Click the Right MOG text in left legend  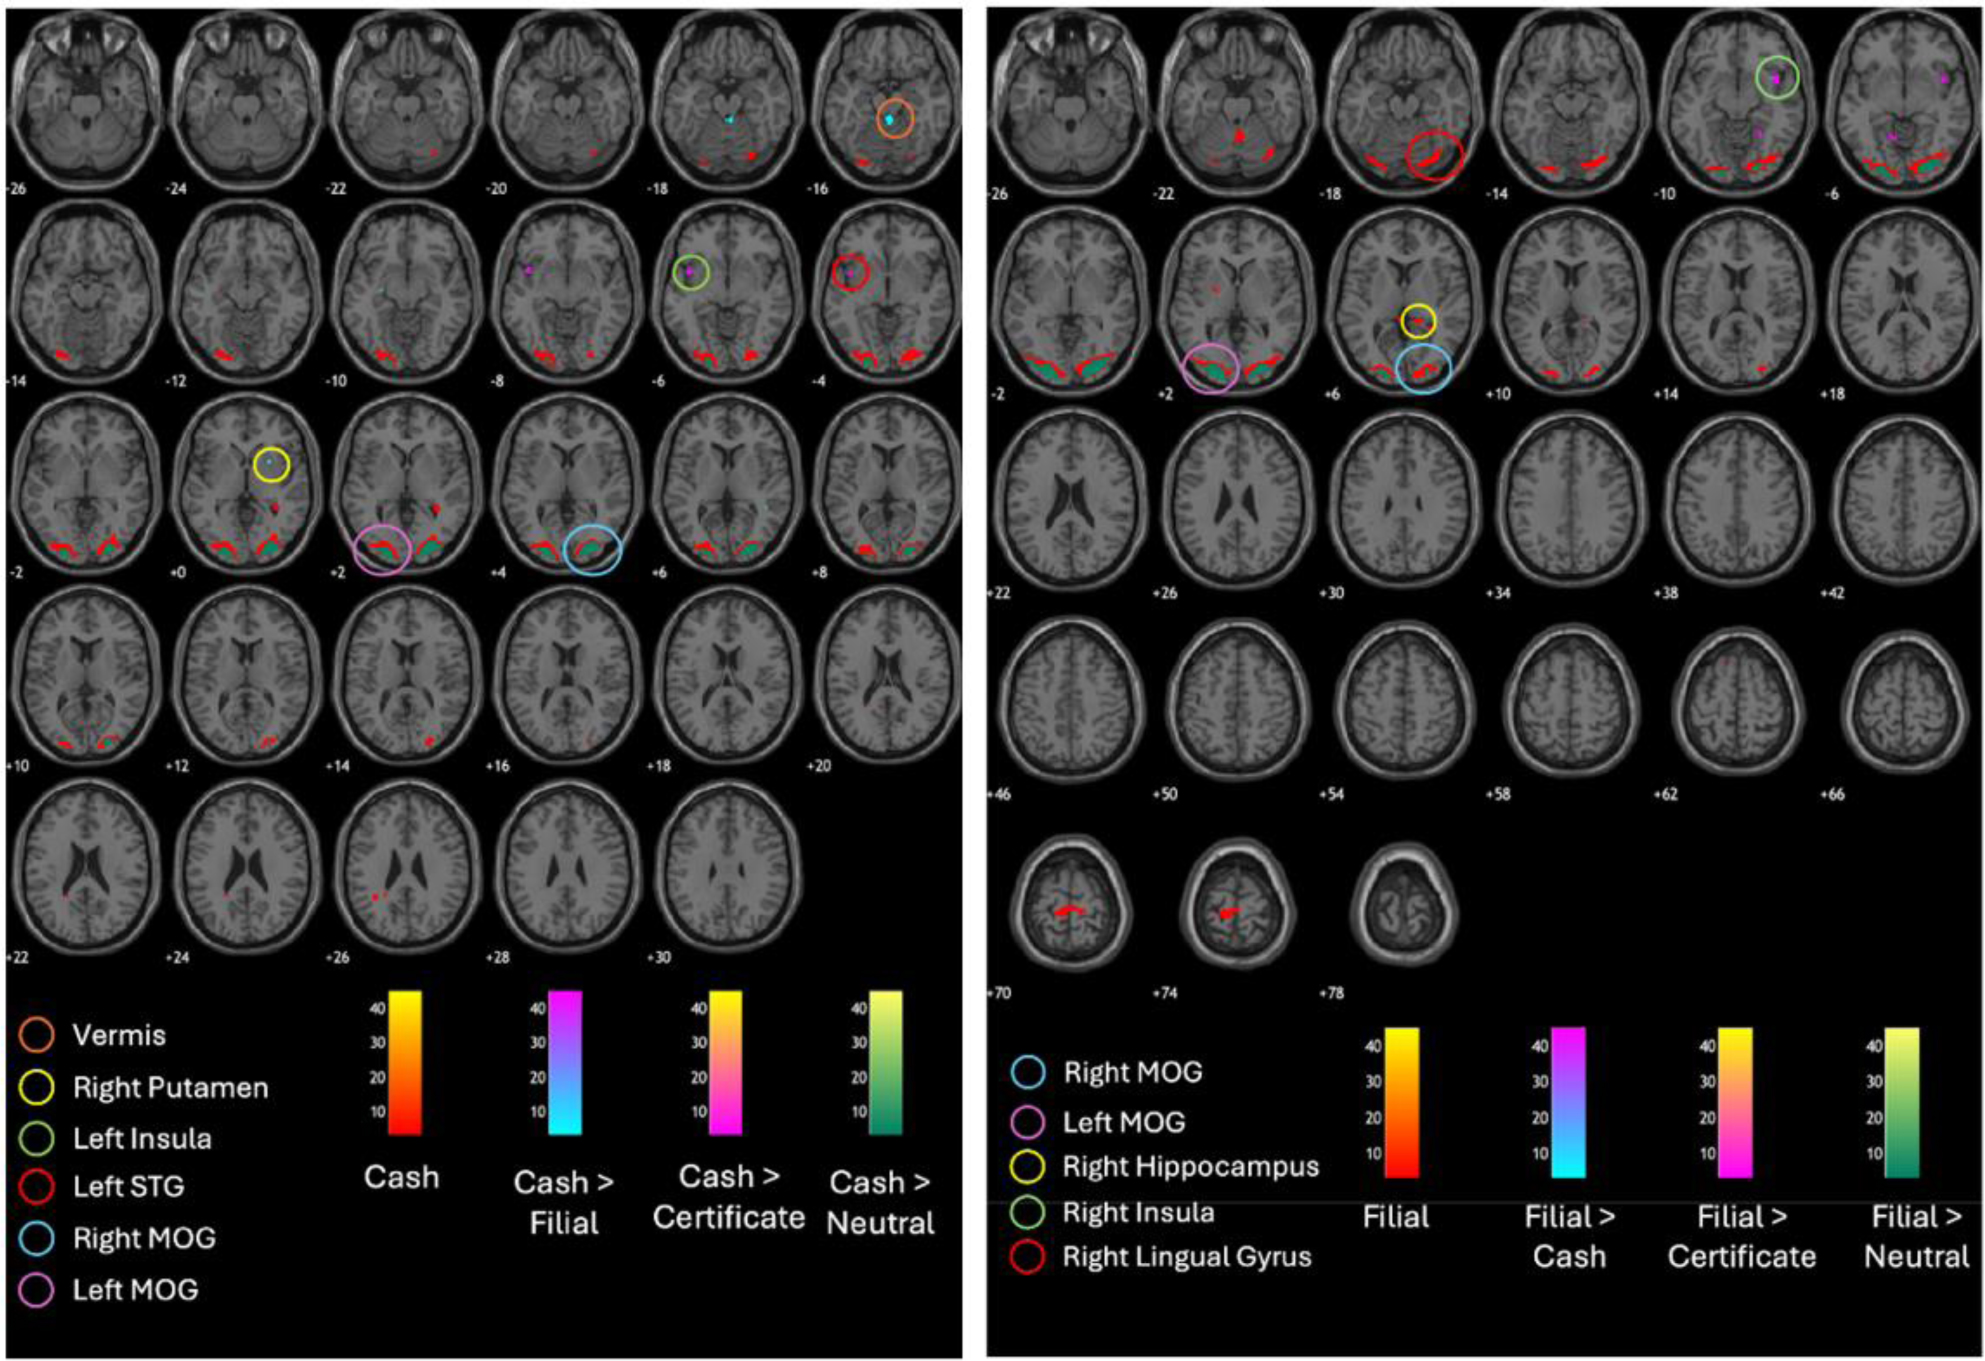[x=144, y=1238]
